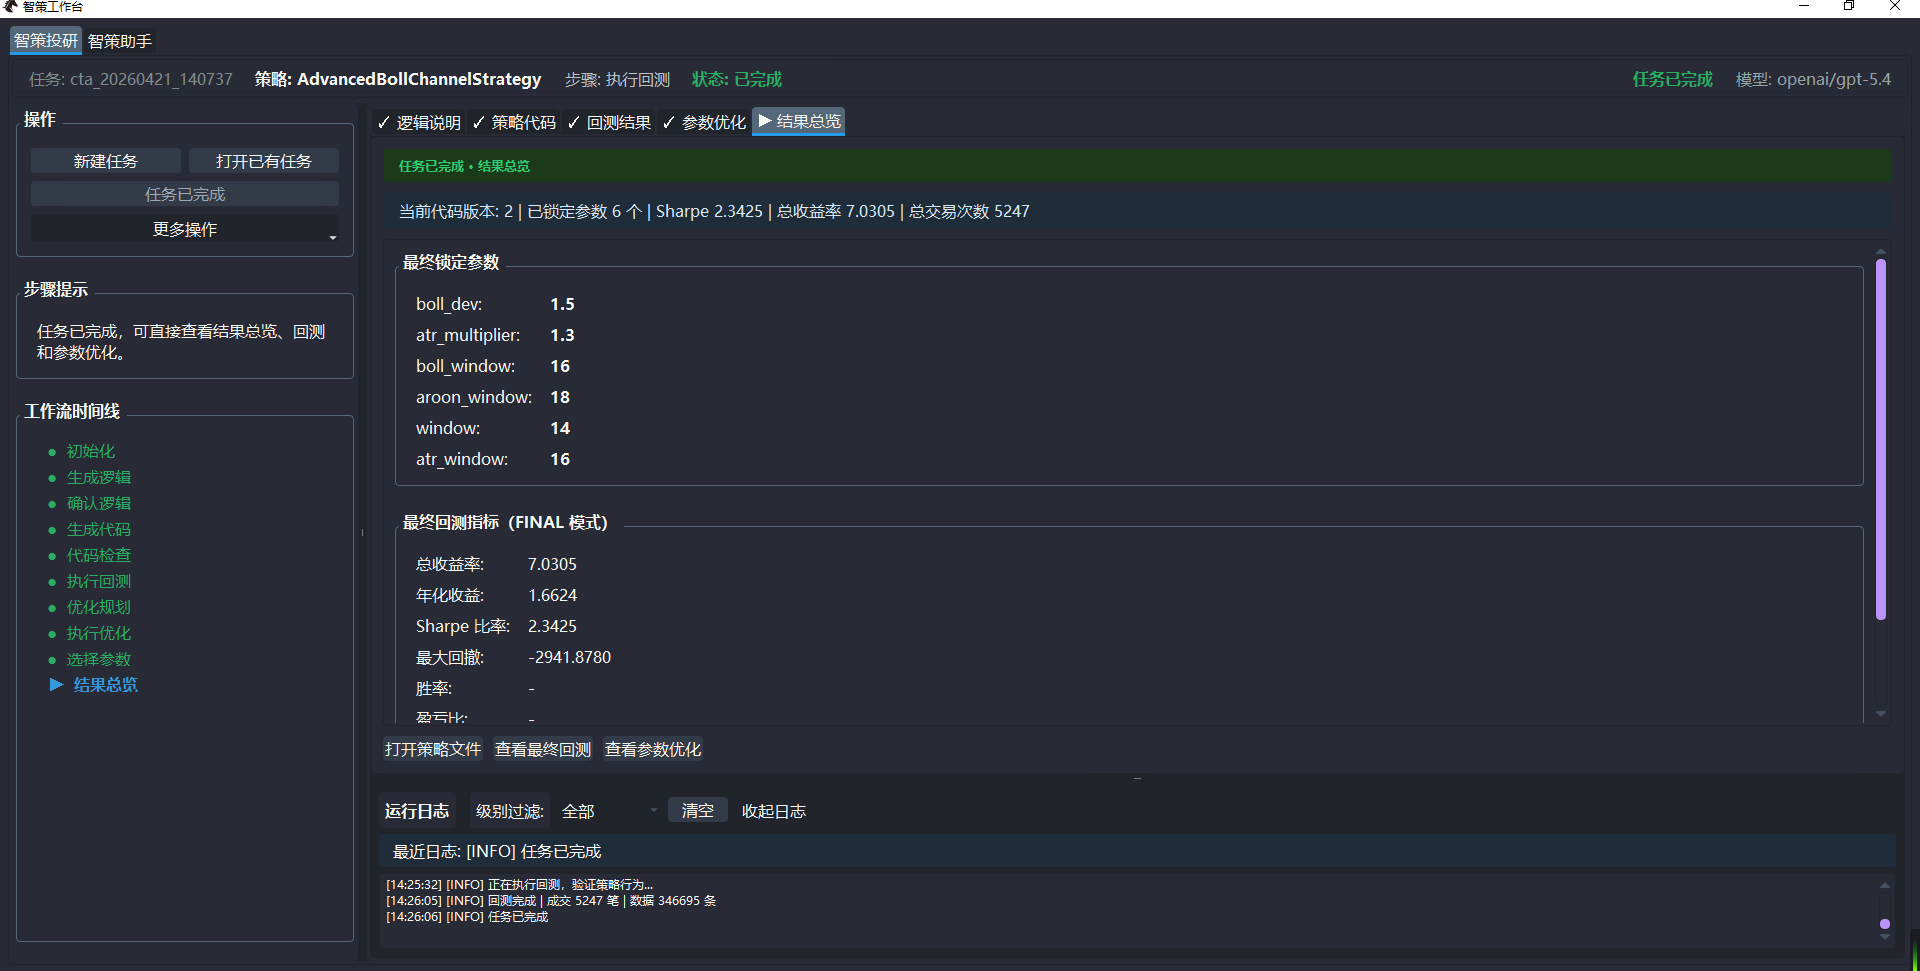Select 代码检查 in the workflow timeline
This screenshot has height=971, width=1920.
[x=99, y=555]
